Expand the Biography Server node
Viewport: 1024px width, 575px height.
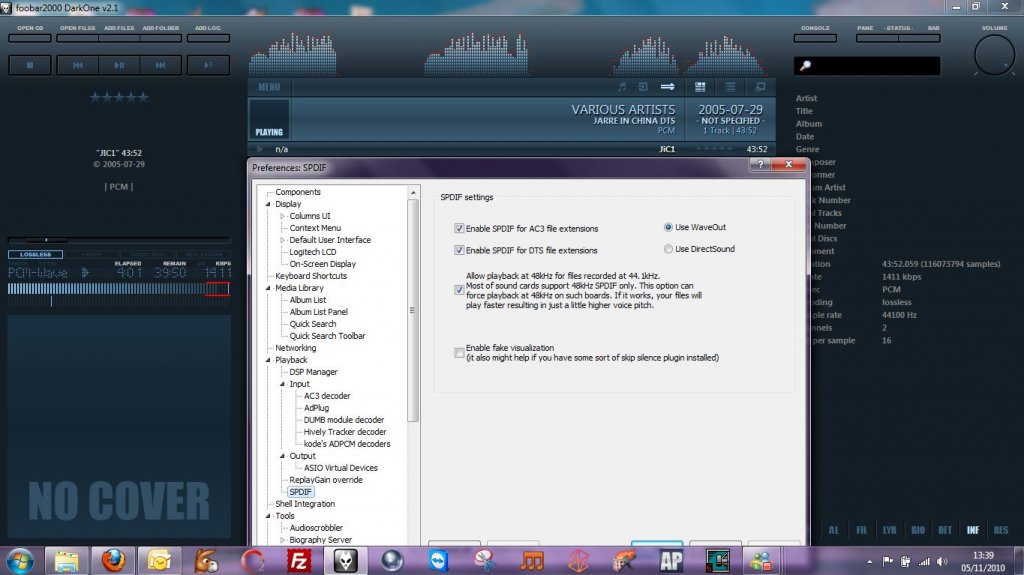(x=282, y=540)
